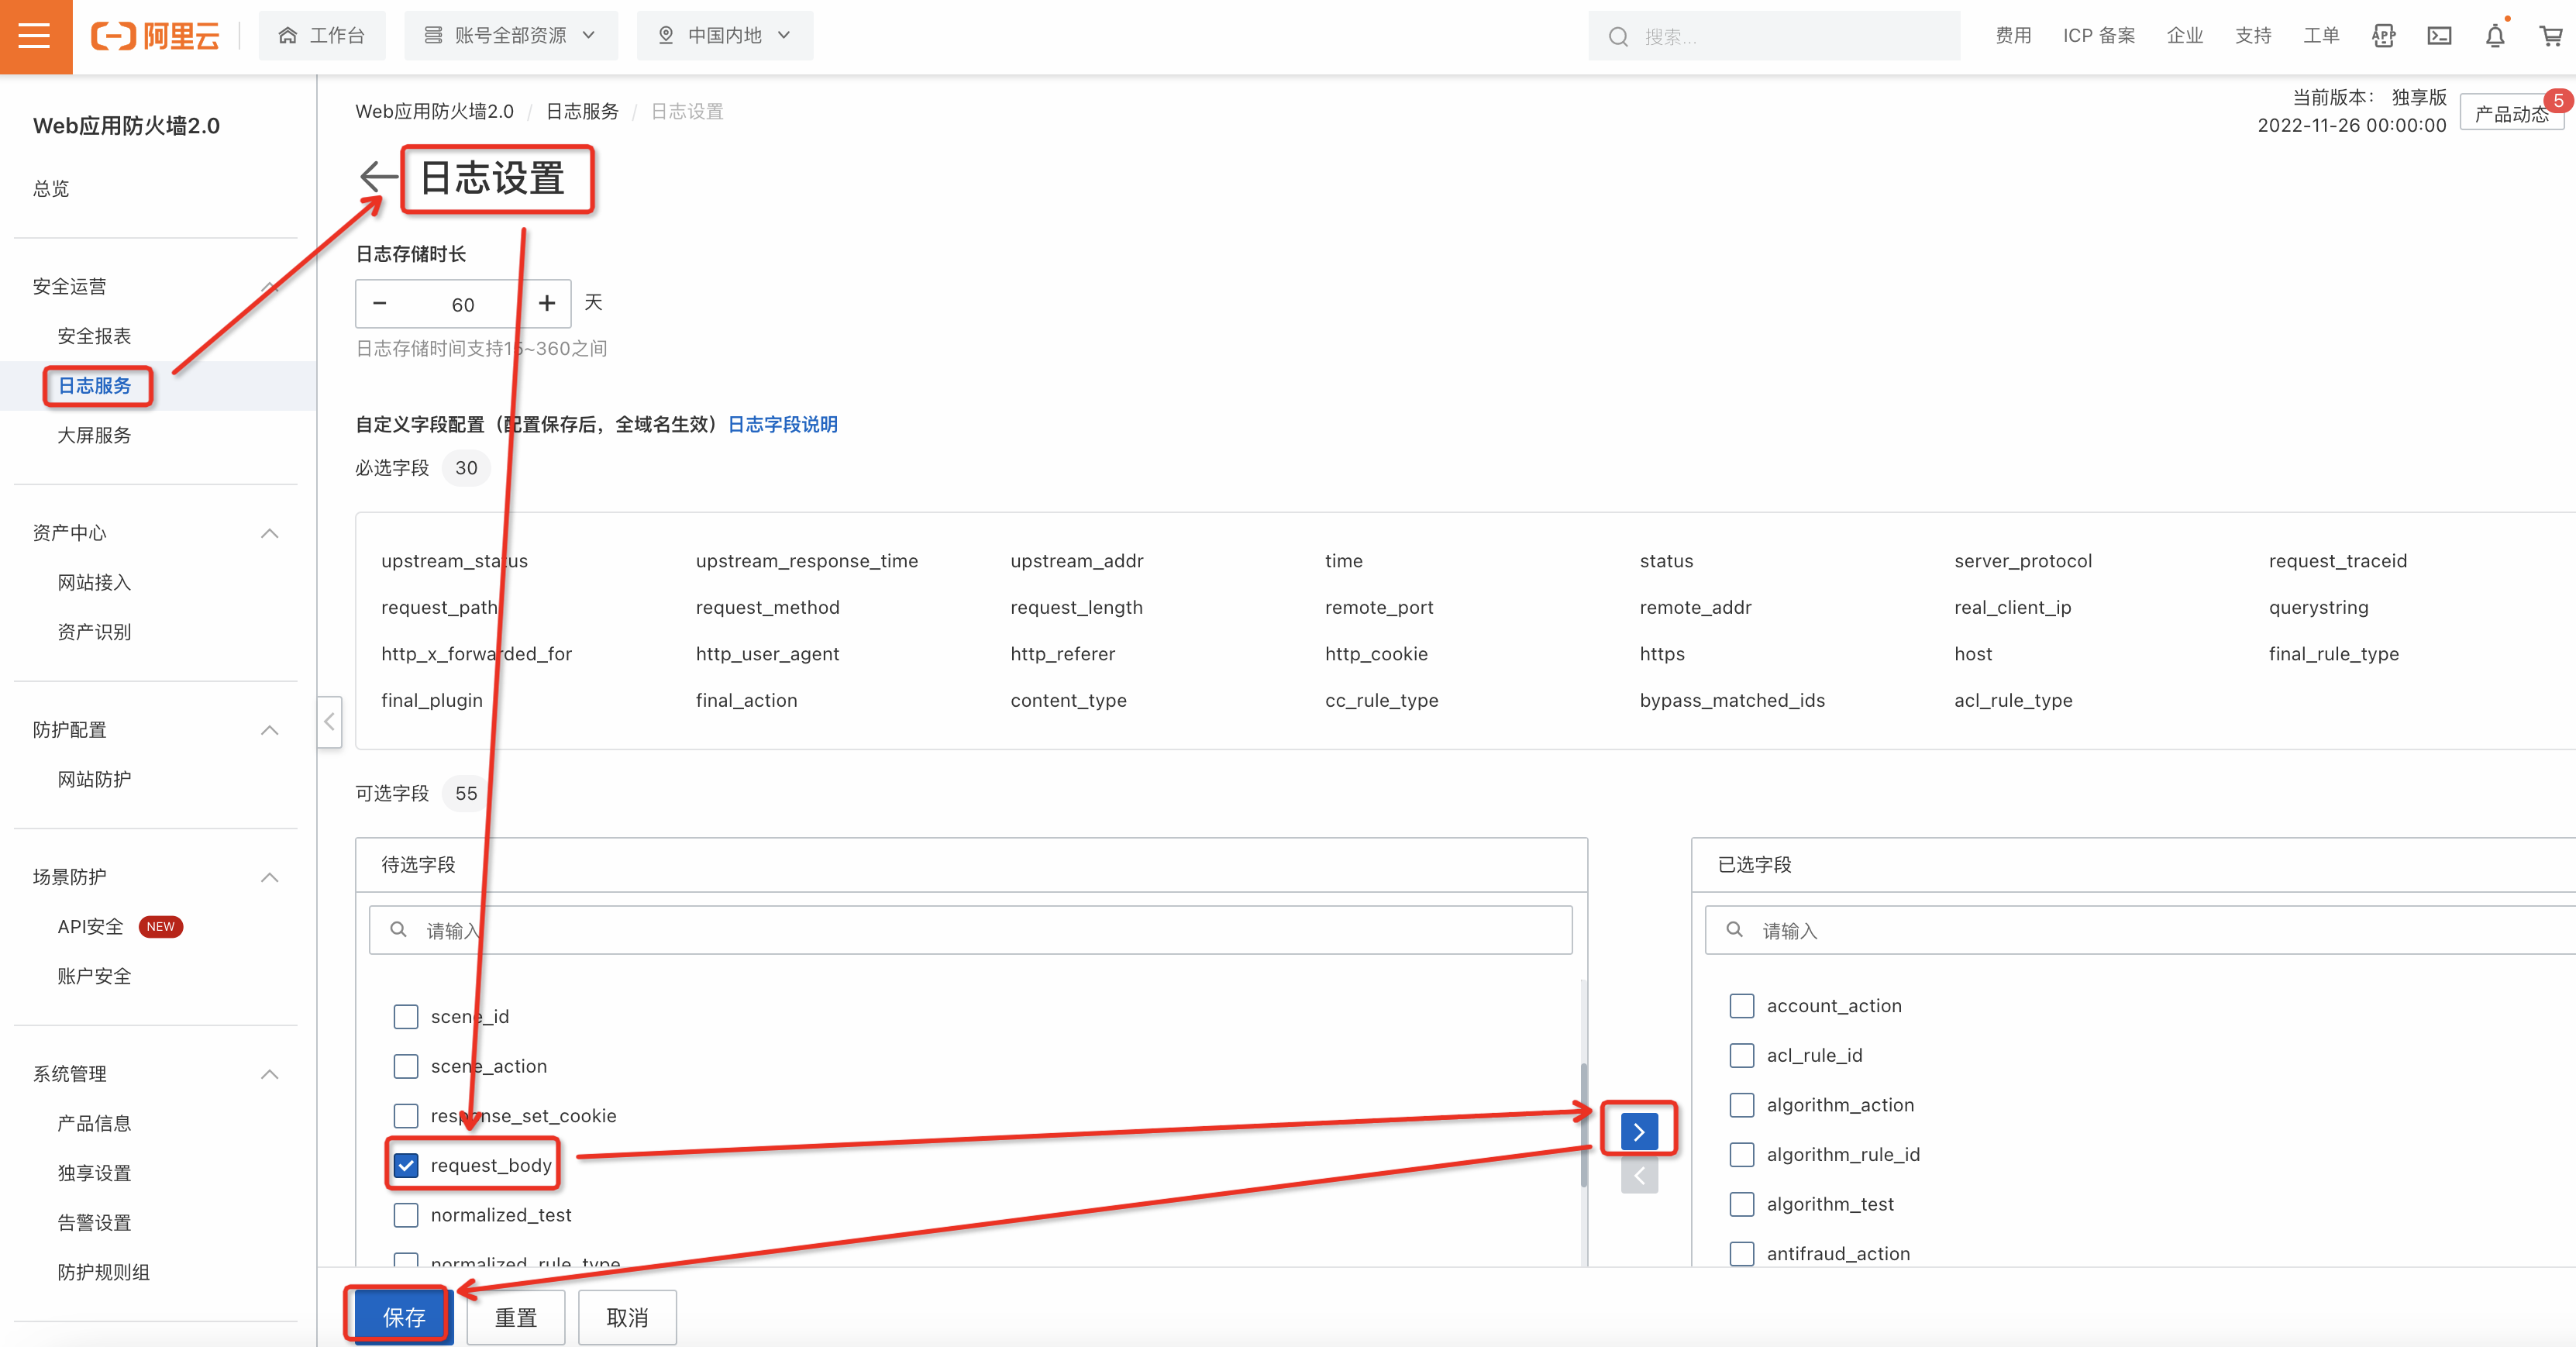Click the 产品动态 button

(x=2511, y=113)
